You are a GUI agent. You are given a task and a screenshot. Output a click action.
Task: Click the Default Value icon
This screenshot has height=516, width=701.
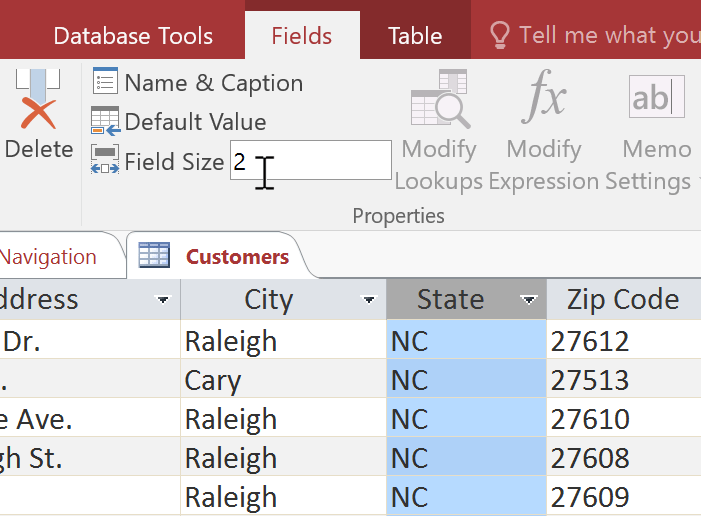coord(105,121)
